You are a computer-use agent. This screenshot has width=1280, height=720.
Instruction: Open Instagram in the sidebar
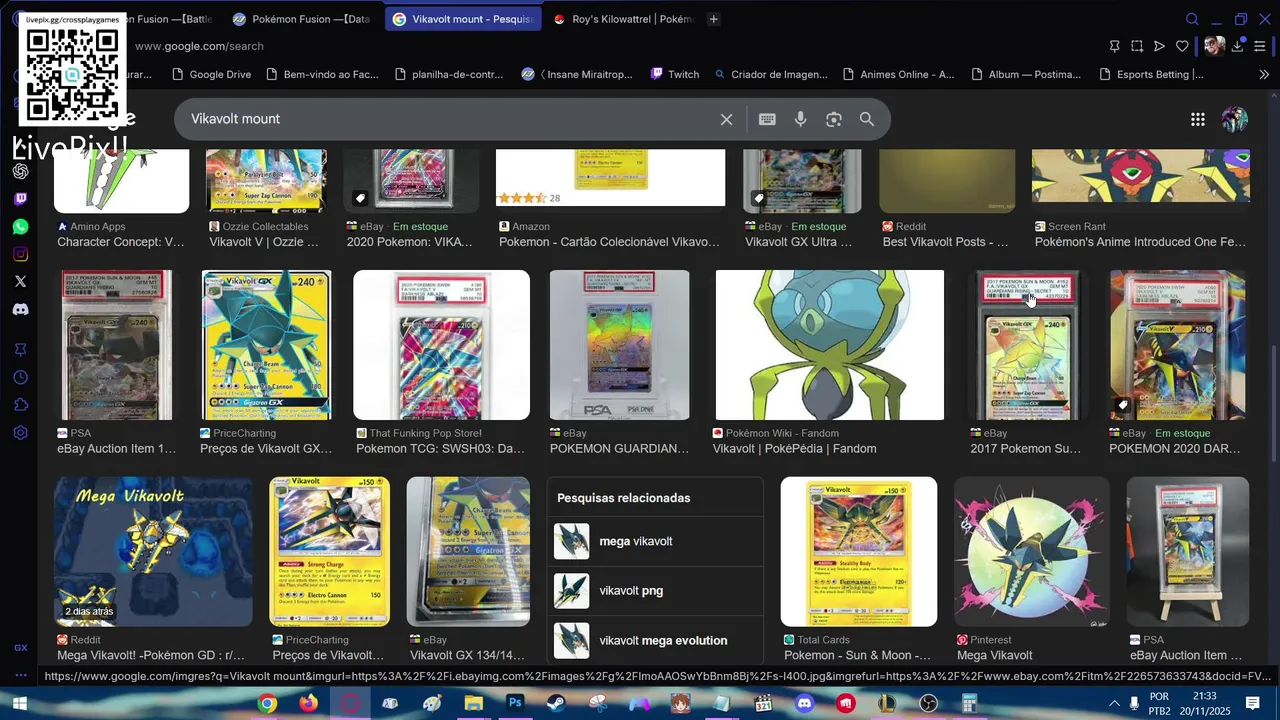[x=20, y=254]
